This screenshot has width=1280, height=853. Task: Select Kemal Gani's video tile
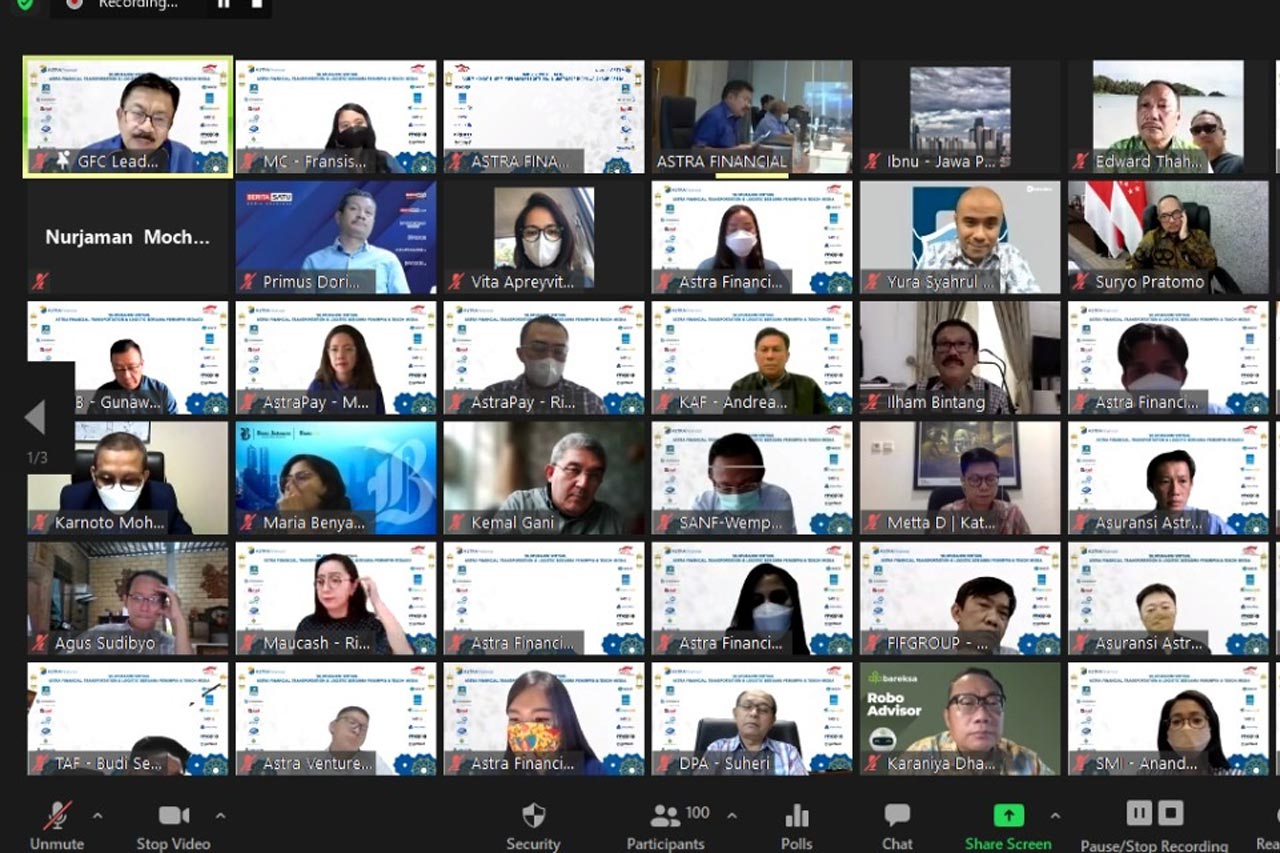(x=544, y=478)
